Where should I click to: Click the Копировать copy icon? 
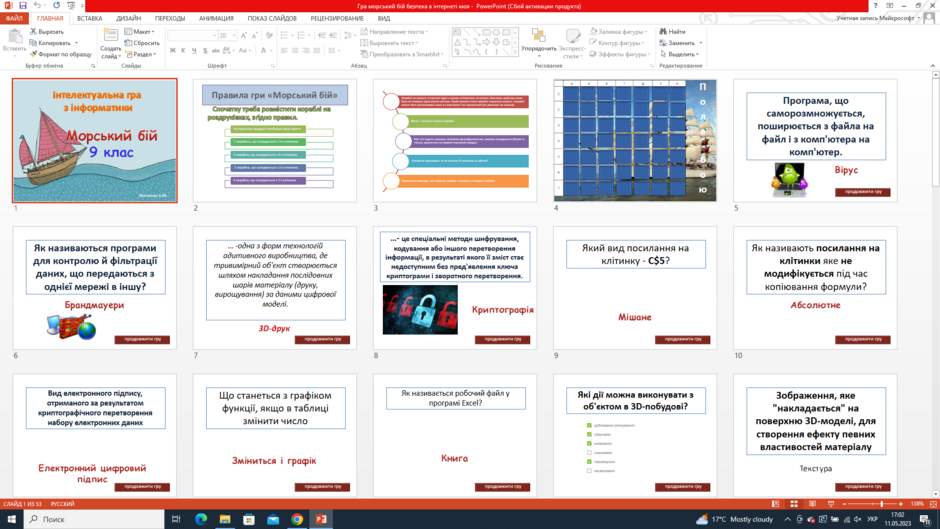tap(34, 43)
